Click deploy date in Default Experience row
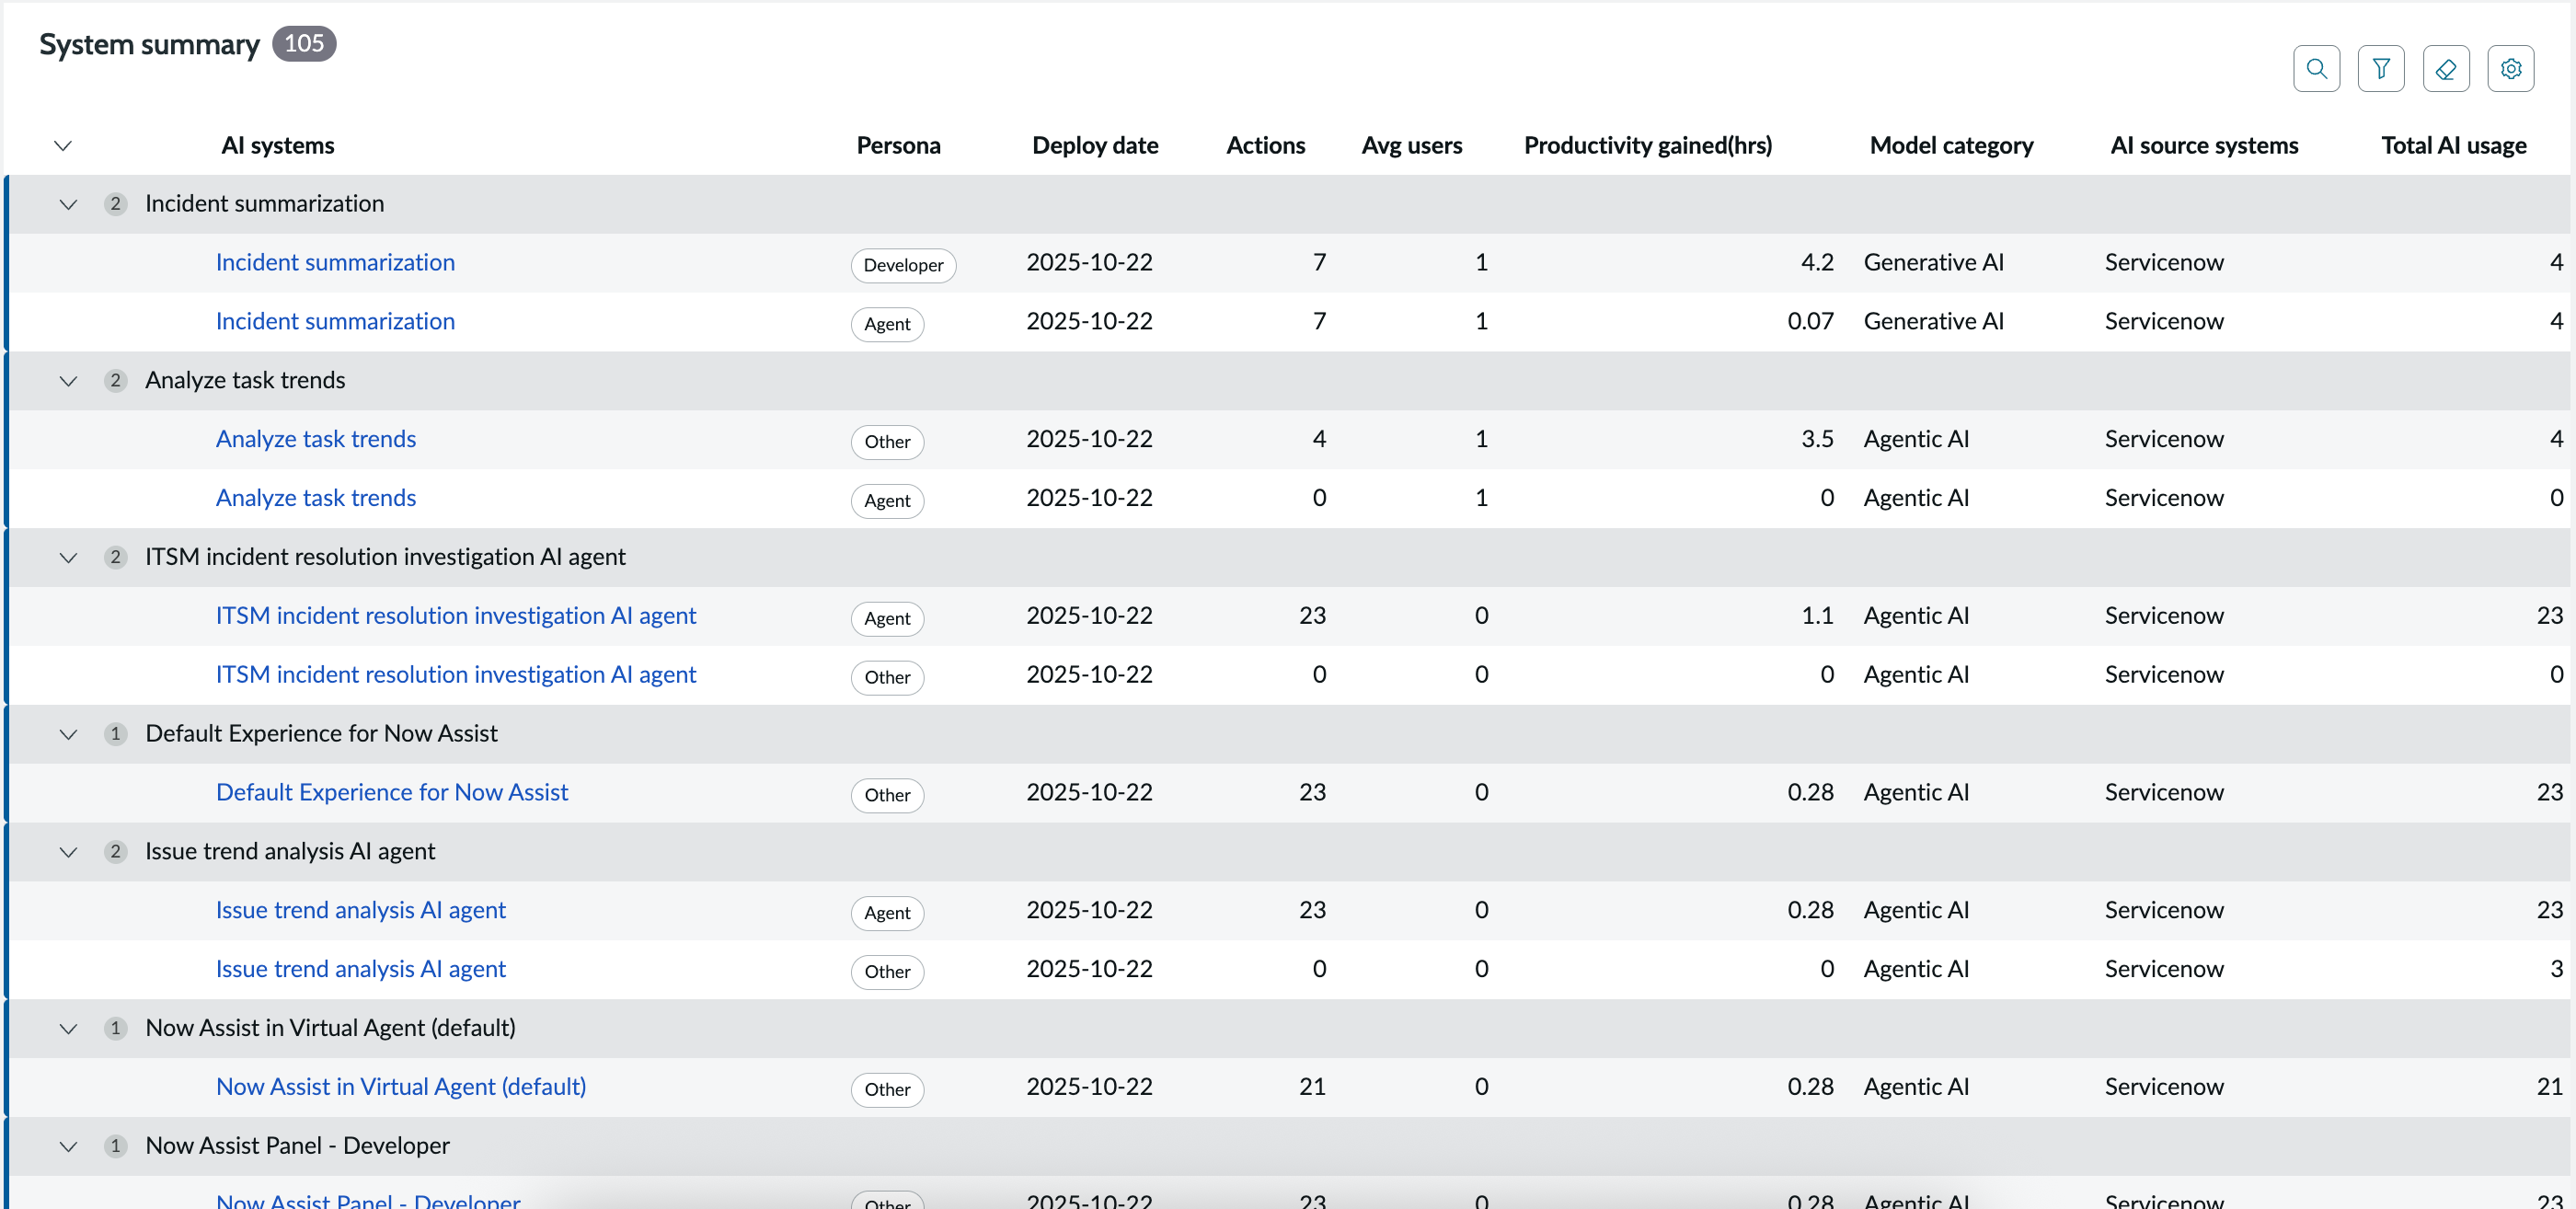The image size is (2576, 1209). (1089, 793)
